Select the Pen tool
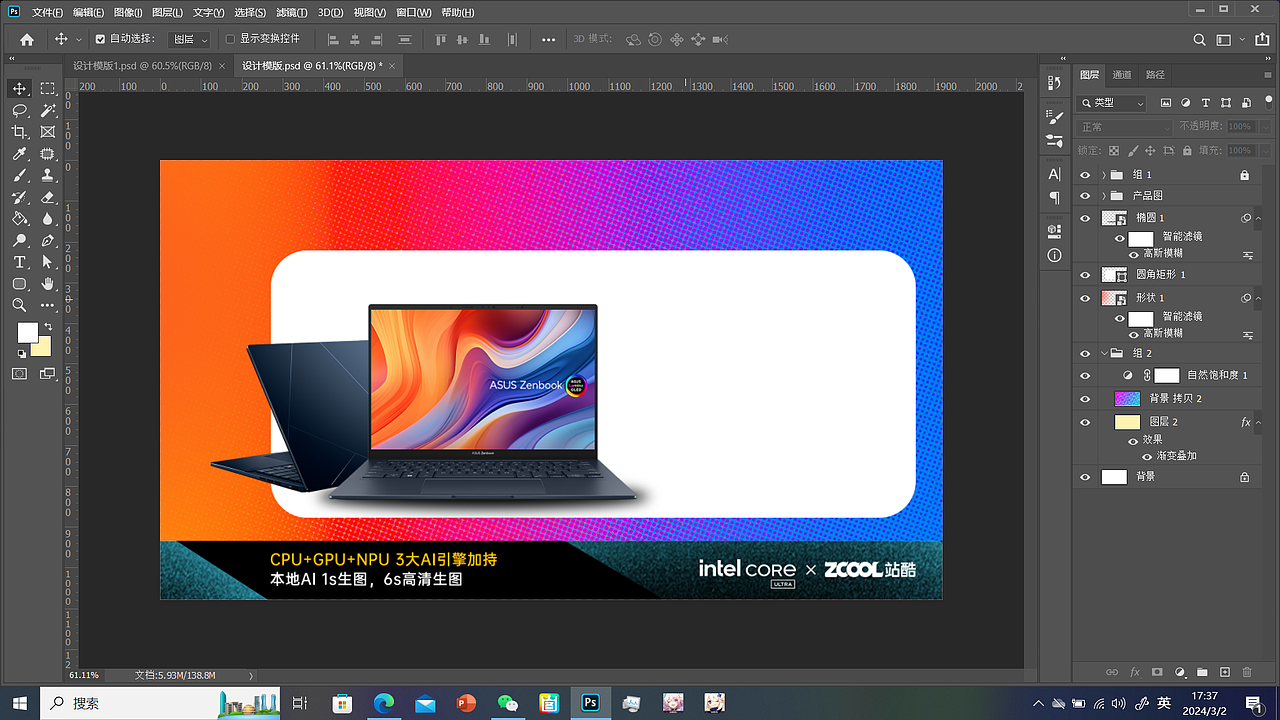 (47, 241)
